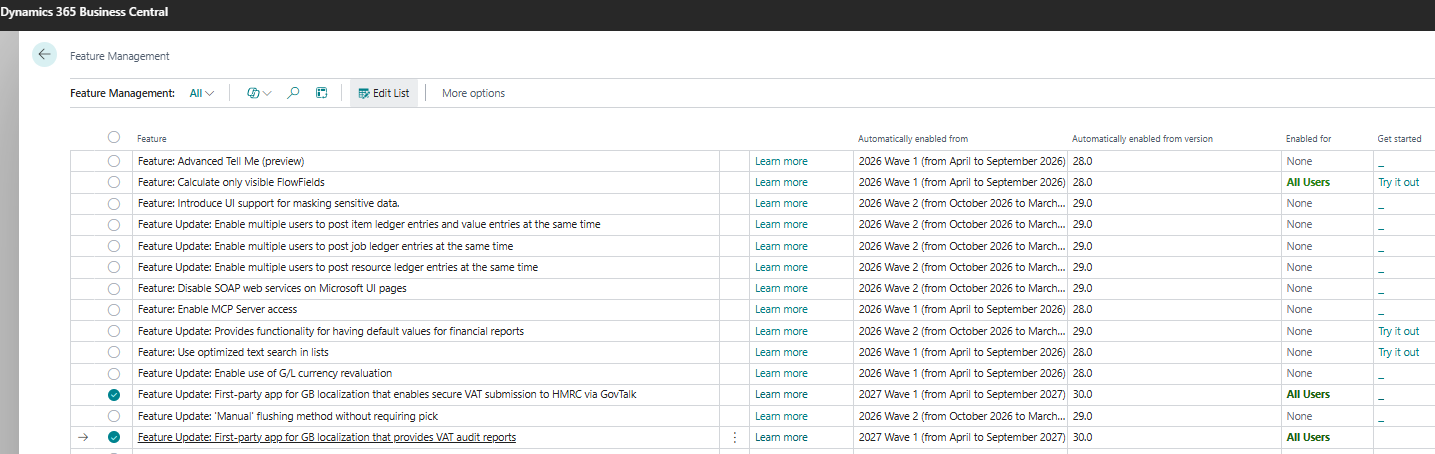Select the 'Manual' flushing method row circle
The height and width of the screenshot is (454, 1435).
[114, 416]
